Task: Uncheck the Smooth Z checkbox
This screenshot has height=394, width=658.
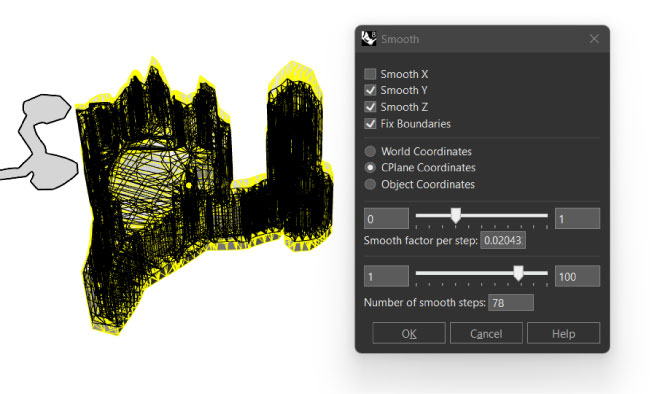Action: pyautogui.click(x=370, y=107)
